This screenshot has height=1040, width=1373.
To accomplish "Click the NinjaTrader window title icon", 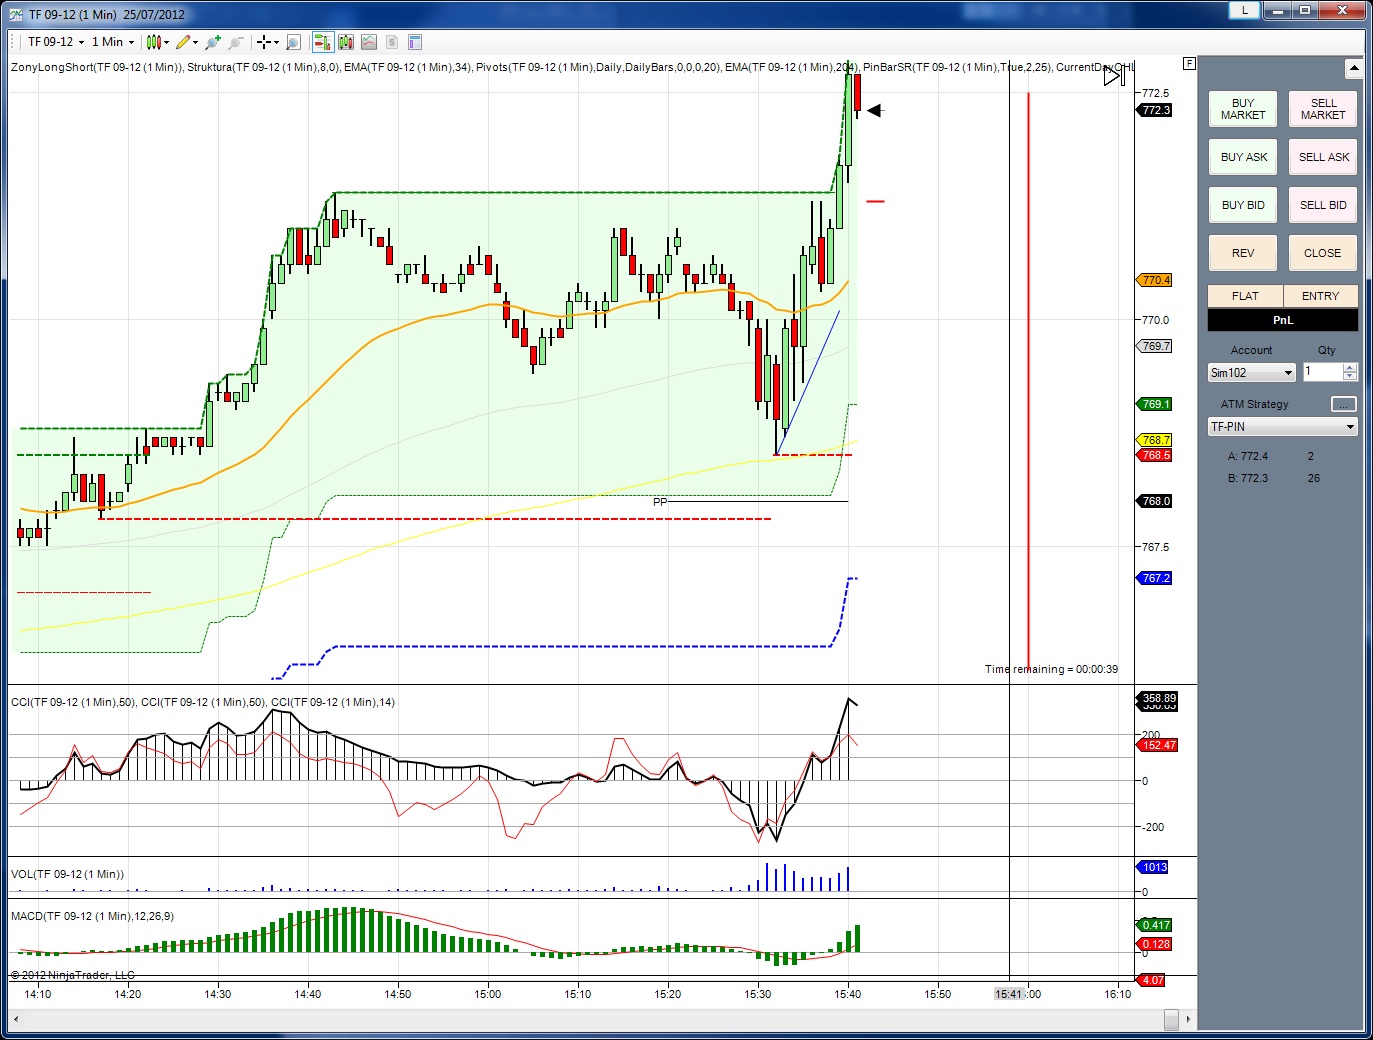I will pos(15,14).
